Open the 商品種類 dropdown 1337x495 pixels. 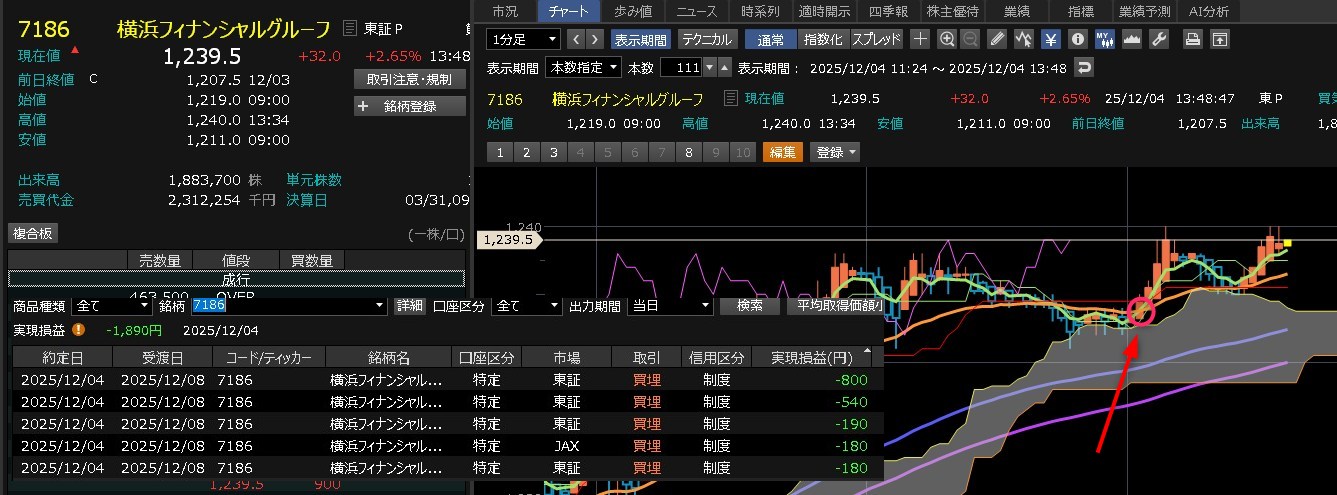point(112,305)
